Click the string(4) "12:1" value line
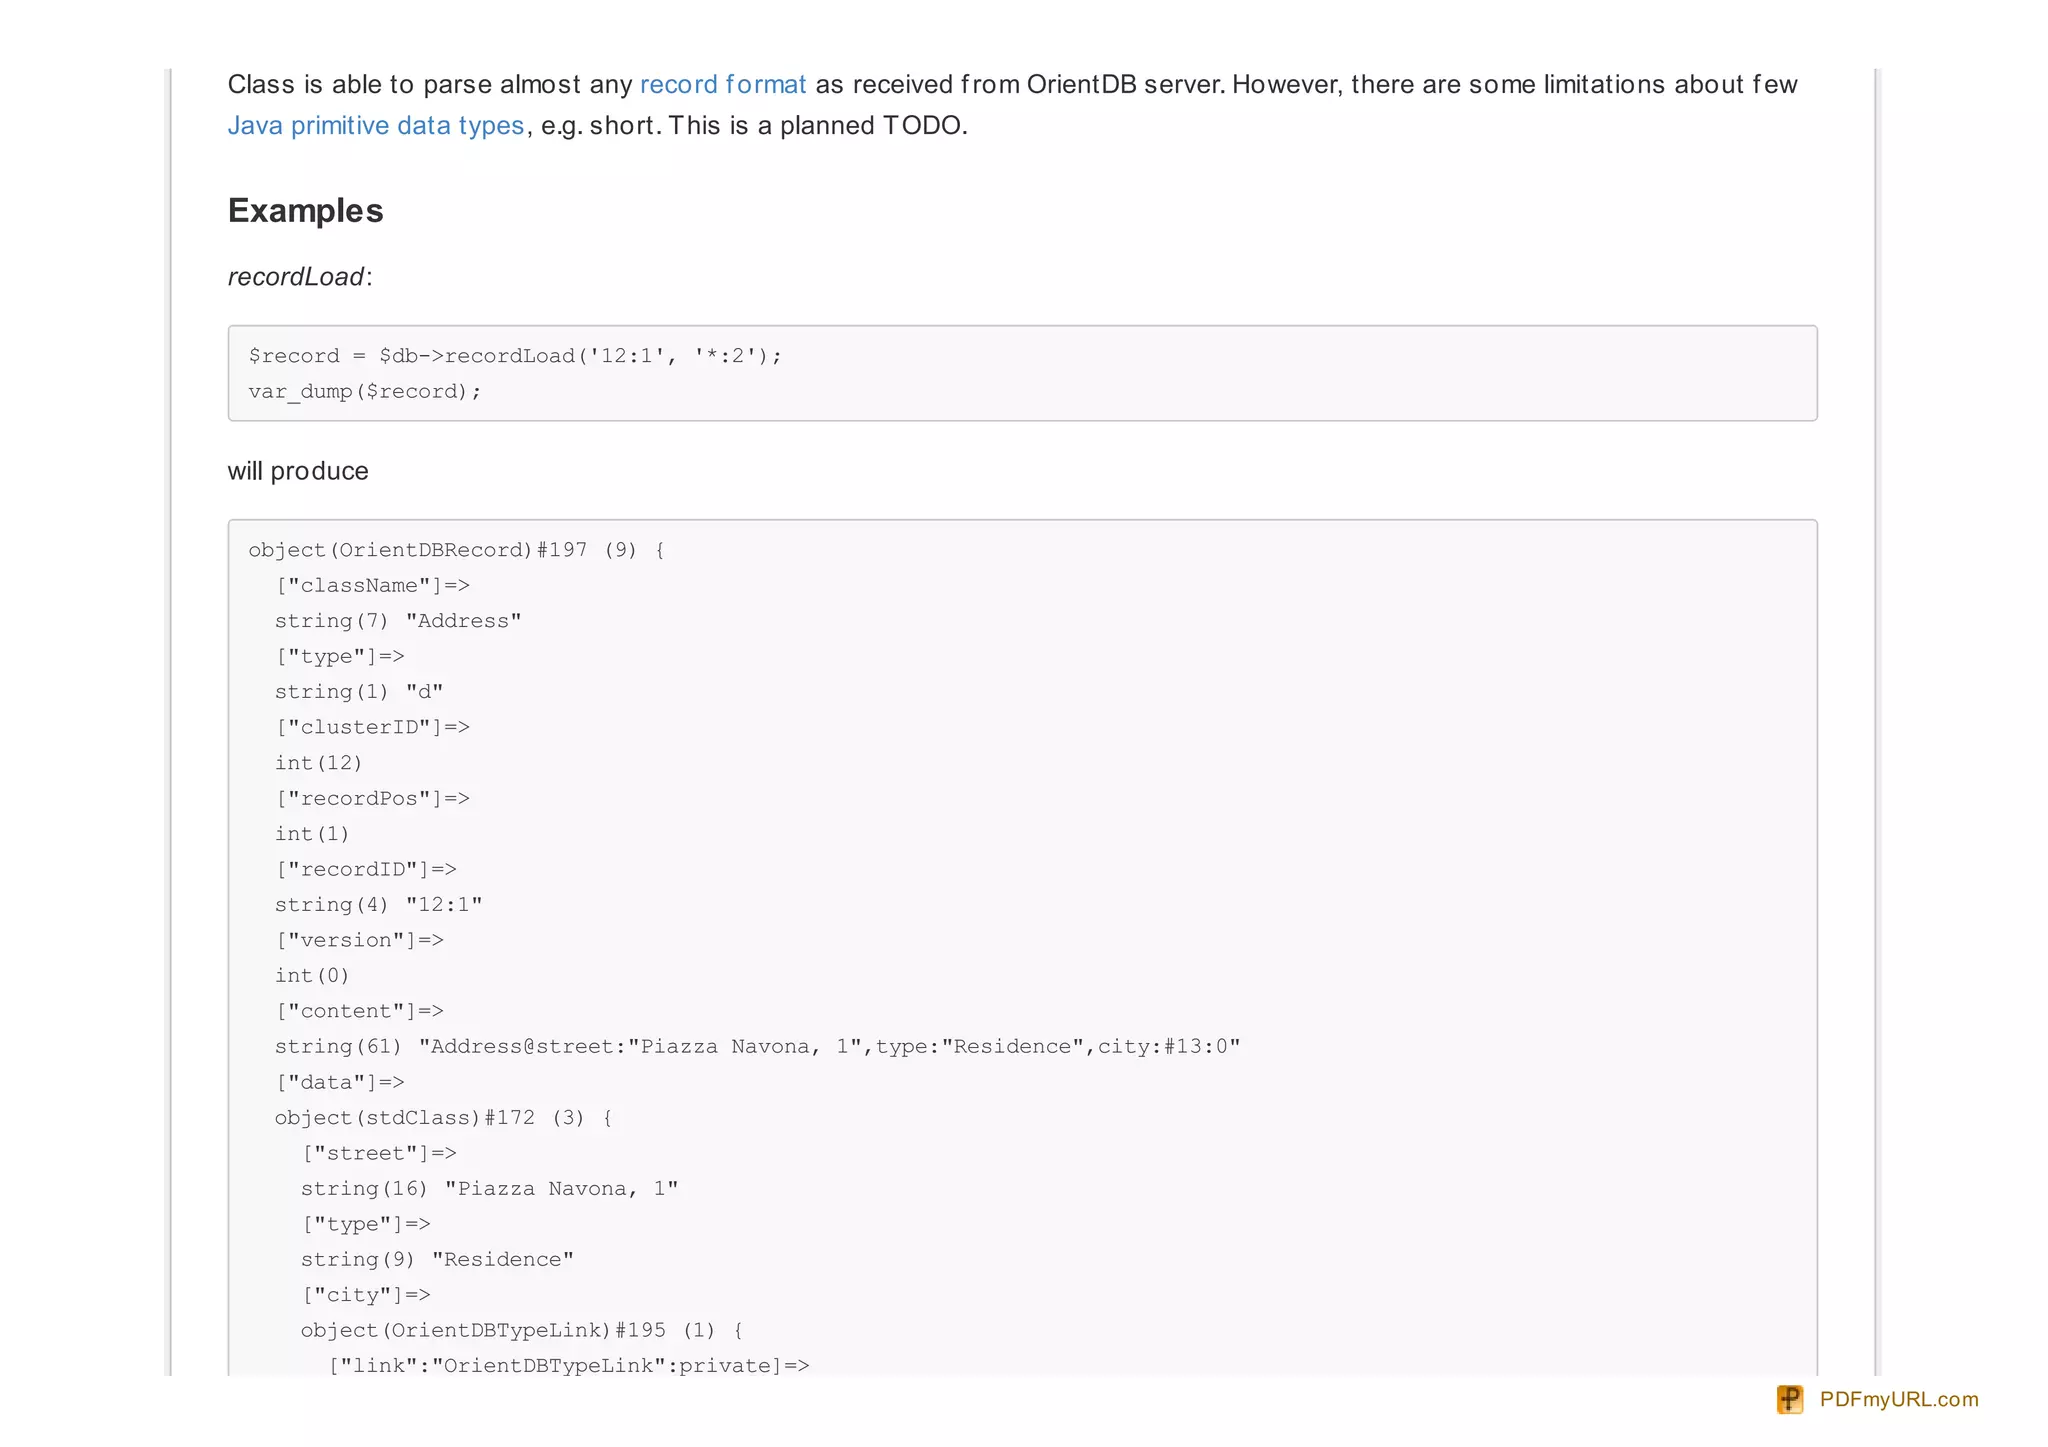This screenshot has height=1447, width=2048. tap(378, 905)
